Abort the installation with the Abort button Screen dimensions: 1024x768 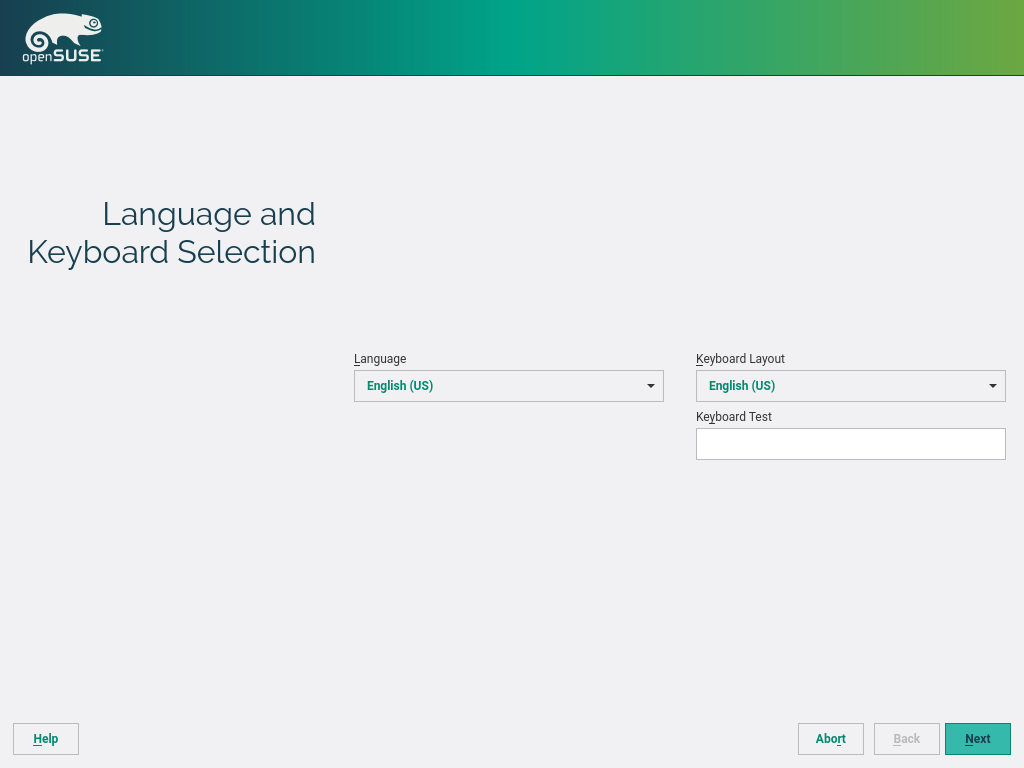coord(830,739)
